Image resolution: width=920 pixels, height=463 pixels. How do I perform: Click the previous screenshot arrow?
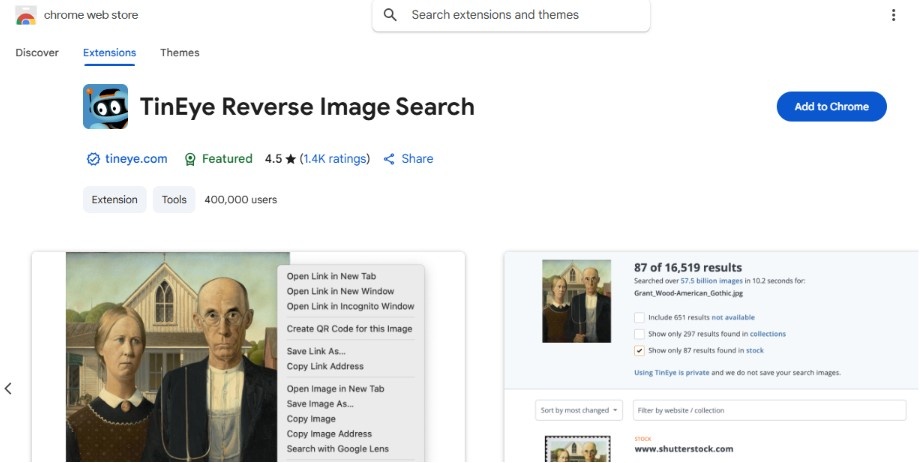point(9,388)
